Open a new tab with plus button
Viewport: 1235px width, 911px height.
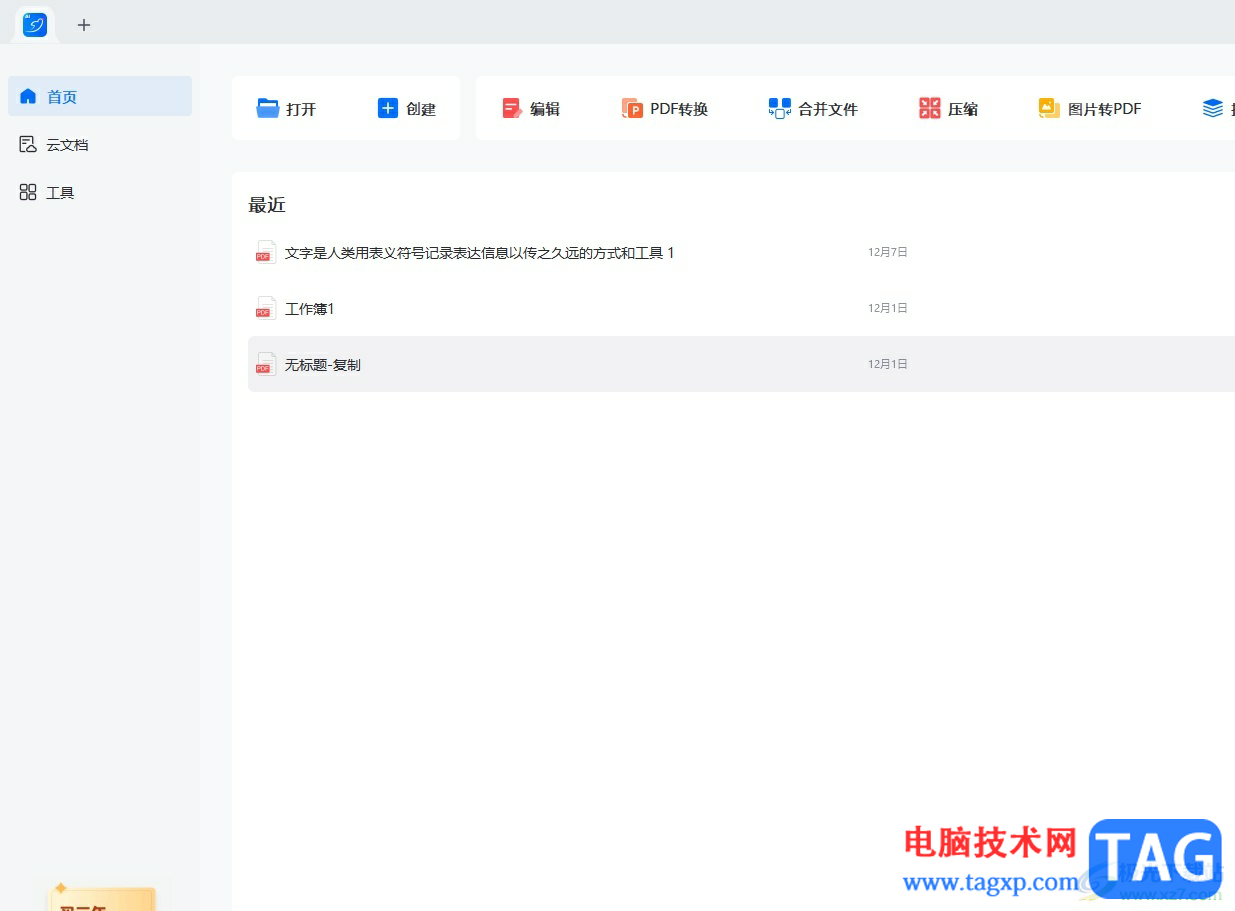pyautogui.click(x=84, y=25)
